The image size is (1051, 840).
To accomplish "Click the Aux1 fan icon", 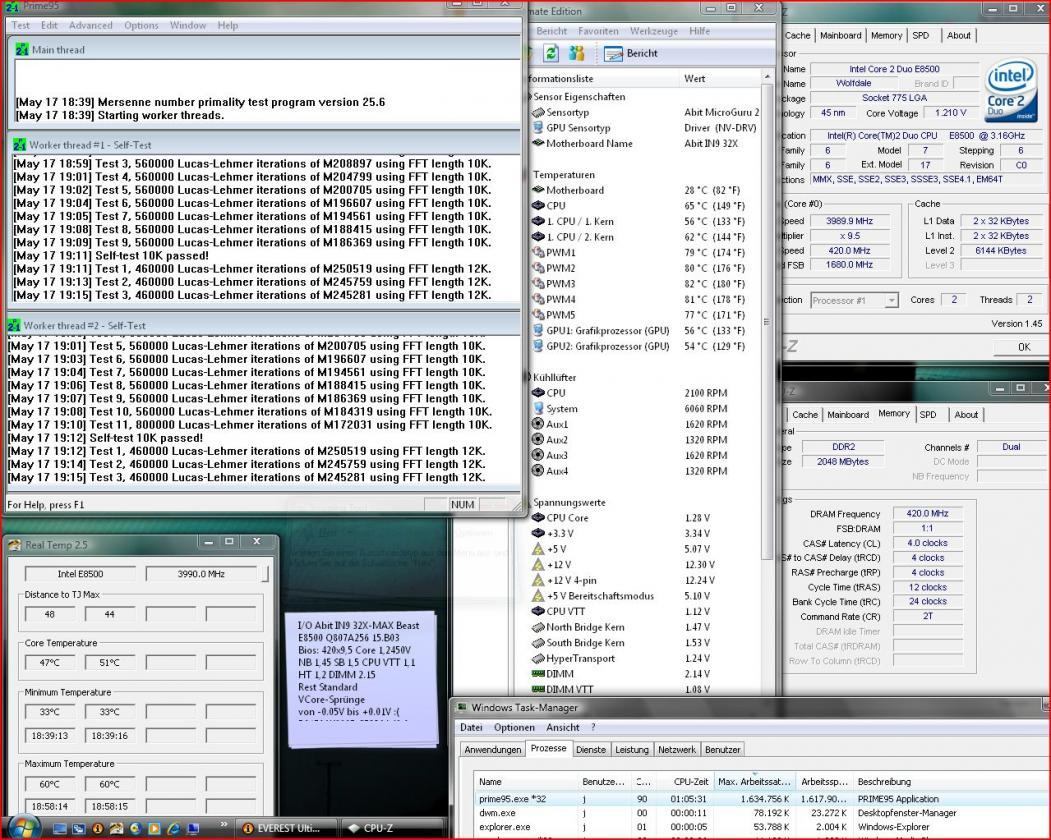I will [x=538, y=424].
